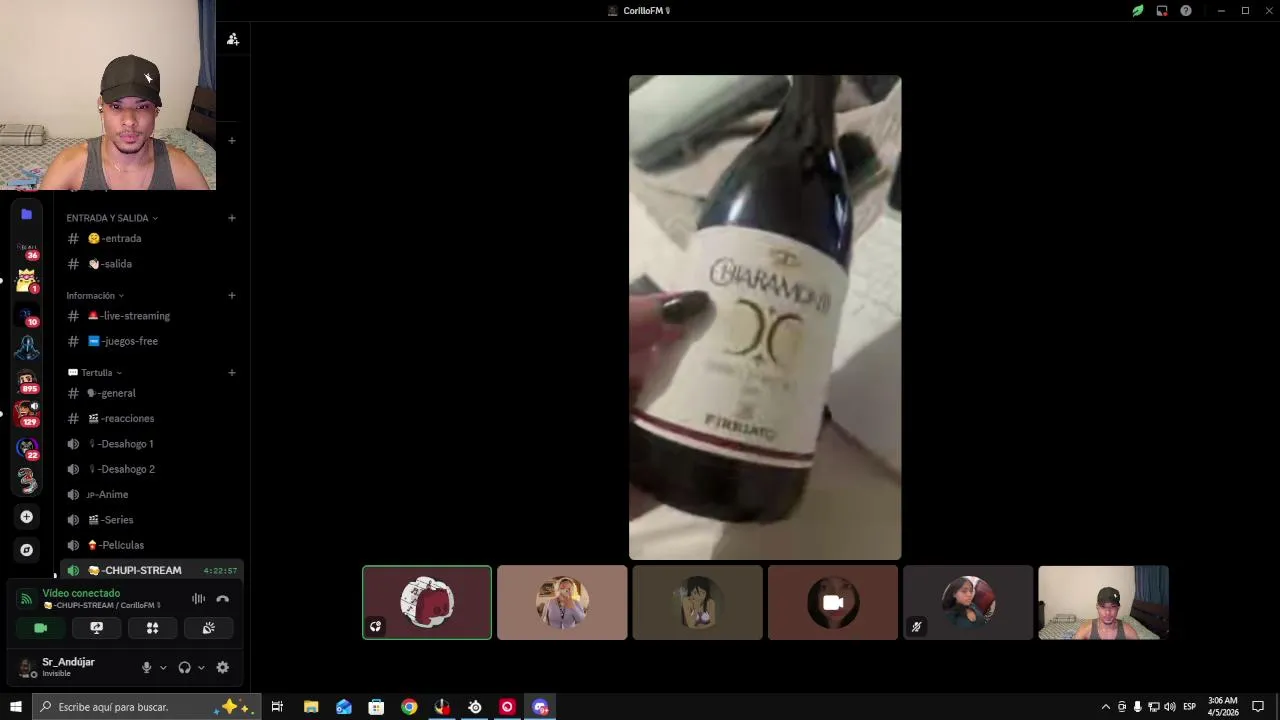Click the CorilloFM window title
Viewport: 1280px width, 720px height.
[x=645, y=11]
